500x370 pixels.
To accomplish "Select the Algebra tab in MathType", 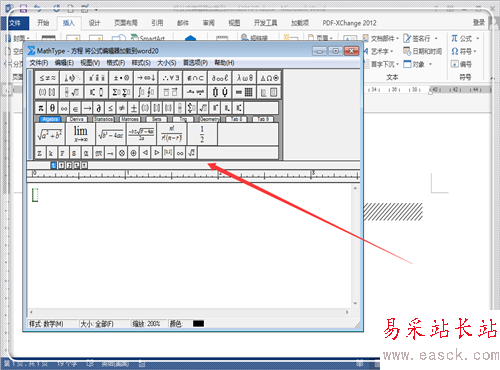I will point(50,119).
